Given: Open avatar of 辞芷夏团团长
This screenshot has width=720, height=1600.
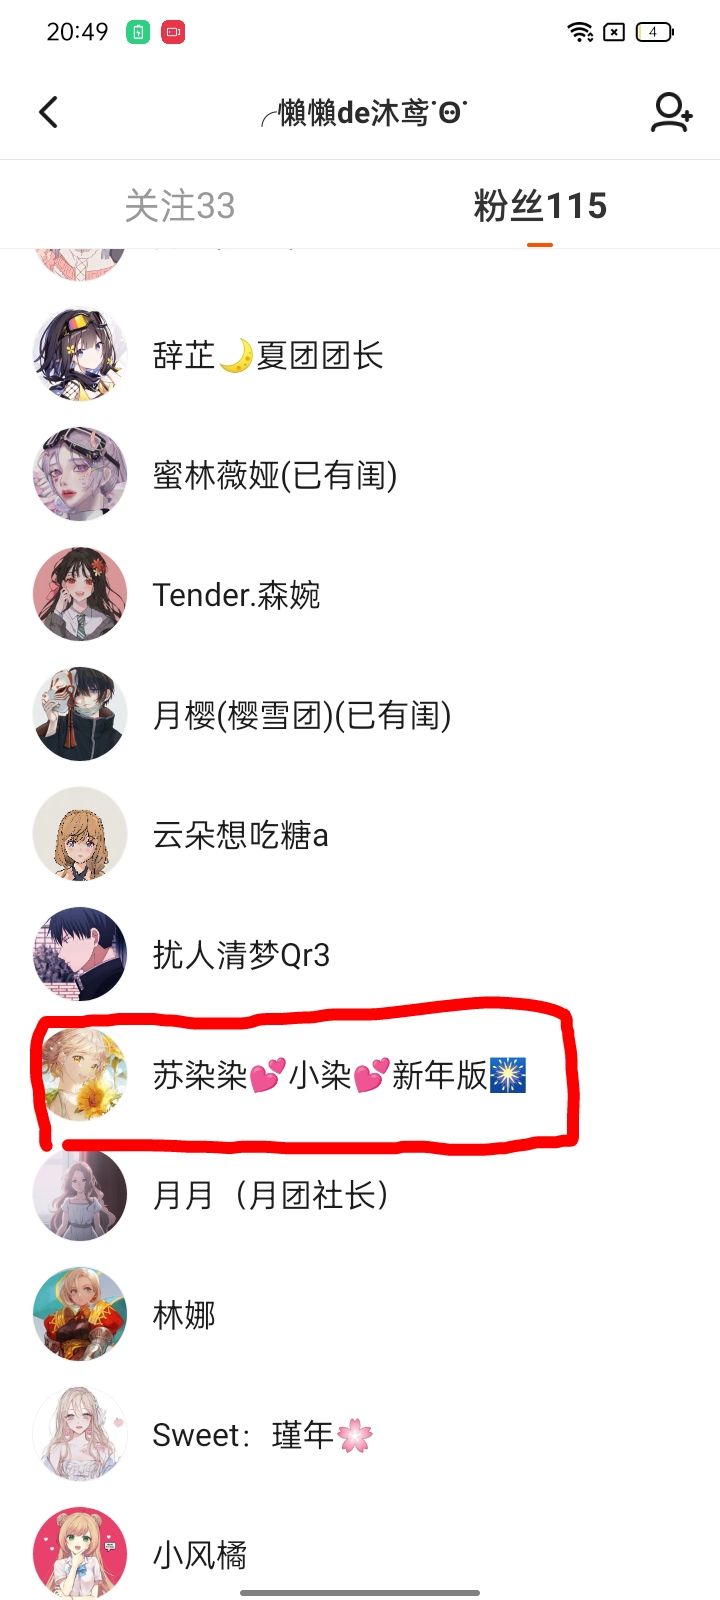Looking at the screenshot, I should point(80,354).
